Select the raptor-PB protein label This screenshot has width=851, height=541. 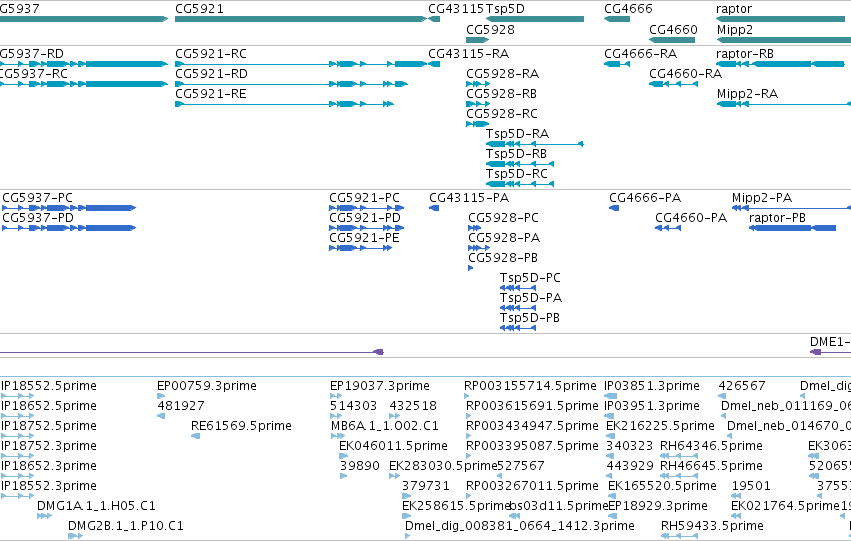tap(777, 218)
